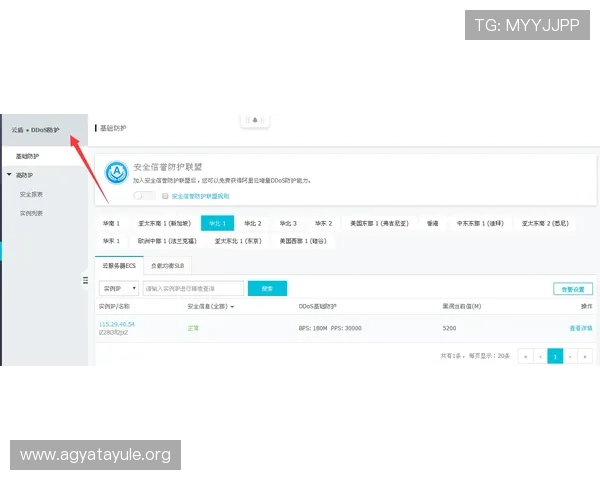Open the 实例IP search-type dropdown

[x=119, y=288]
